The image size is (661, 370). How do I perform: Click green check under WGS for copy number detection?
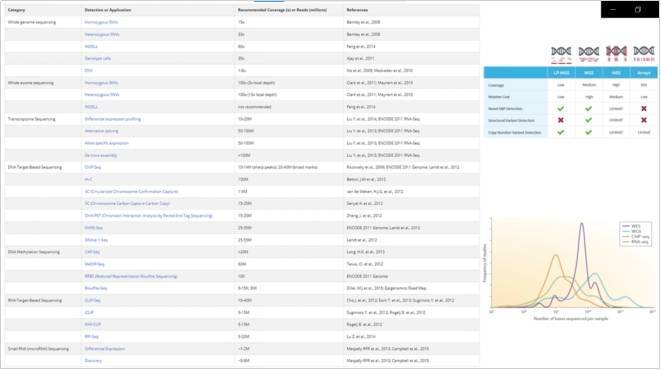coord(588,132)
